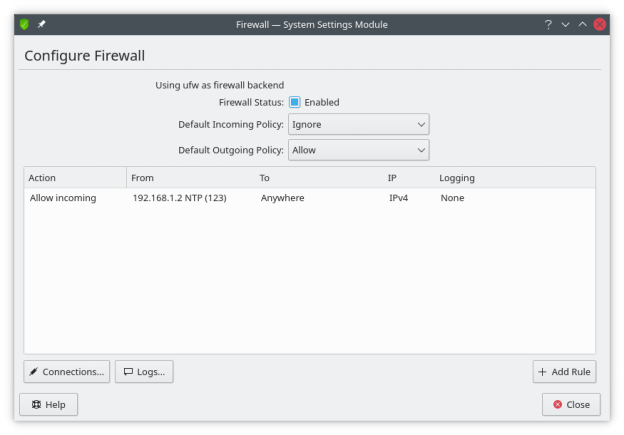Close window with the red X icon
This screenshot has width=624, height=435.
coord(600,24)
